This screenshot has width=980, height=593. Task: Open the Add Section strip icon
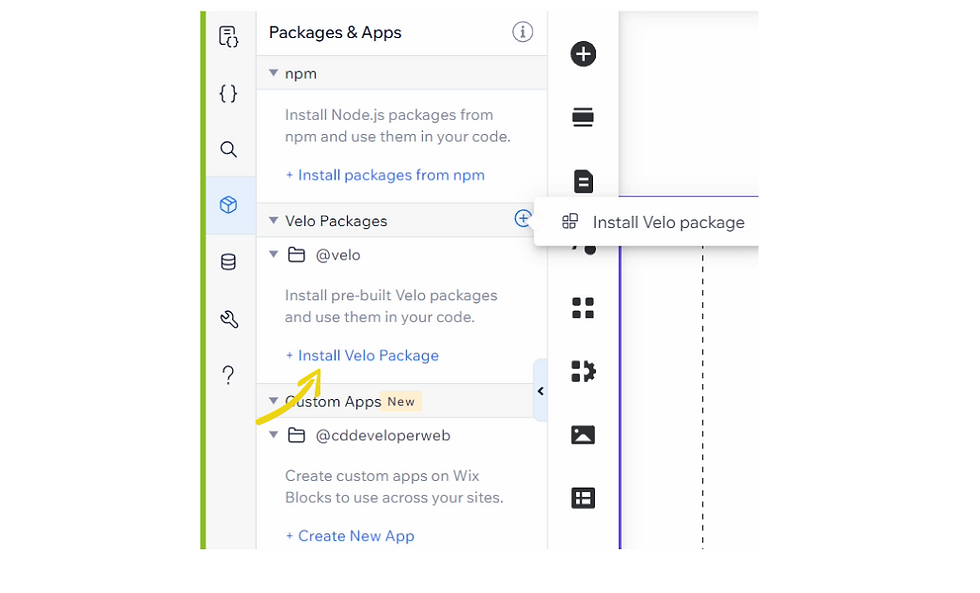(x=583, y=118)
